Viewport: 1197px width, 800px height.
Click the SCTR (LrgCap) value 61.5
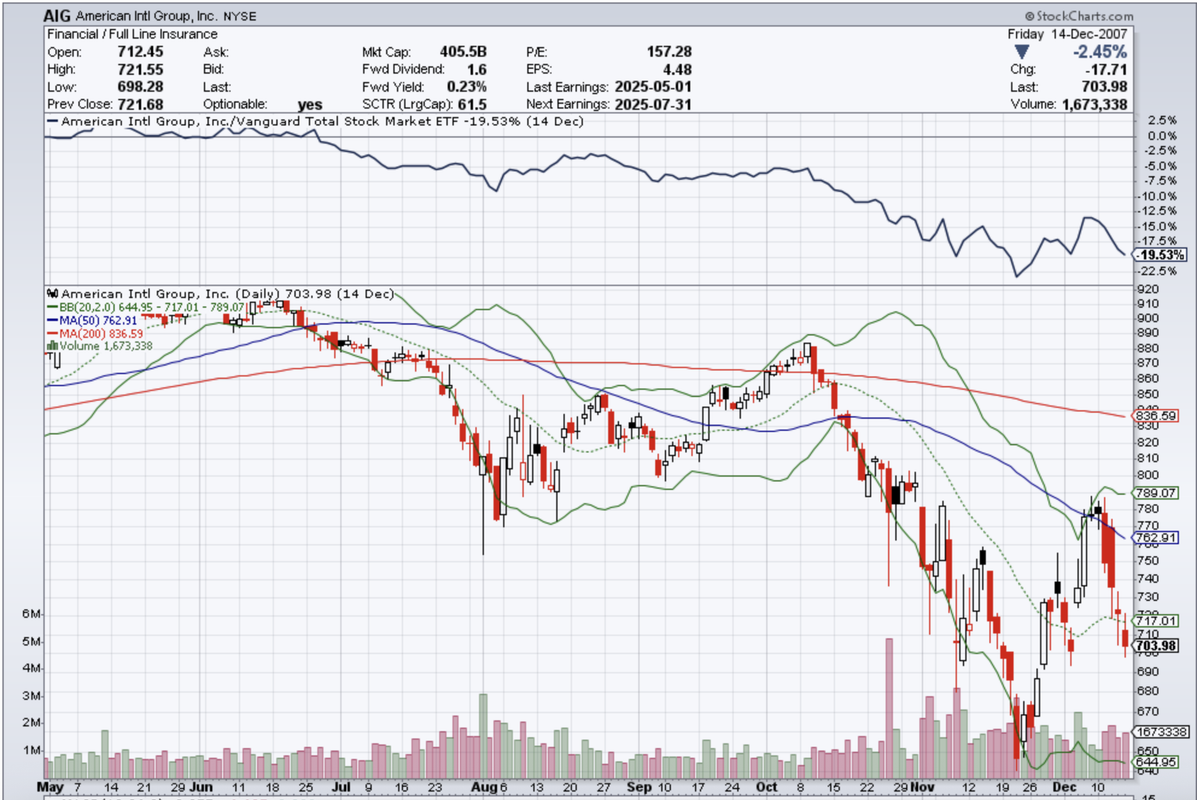(473, 105)
